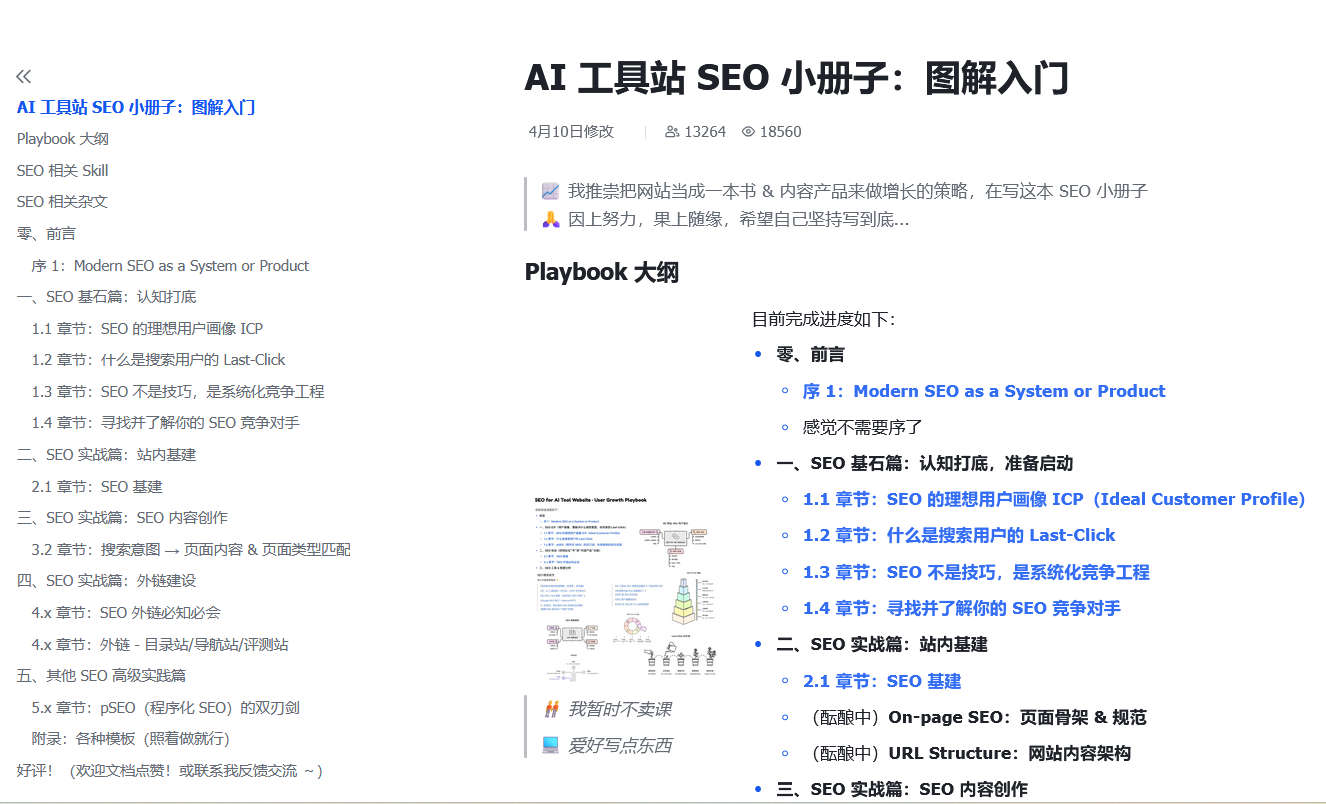The height and width of the screenshot is (804, 1326).
Task: Open SEO 相关杂文 in the outline
Action: (x=62, y=202)
